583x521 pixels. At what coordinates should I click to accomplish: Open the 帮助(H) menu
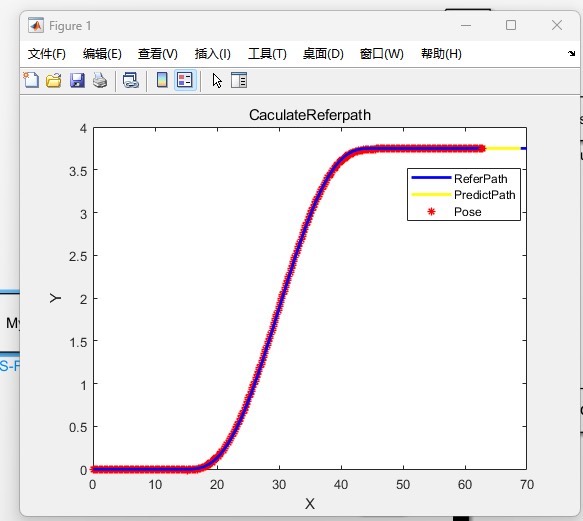point(441,54)
